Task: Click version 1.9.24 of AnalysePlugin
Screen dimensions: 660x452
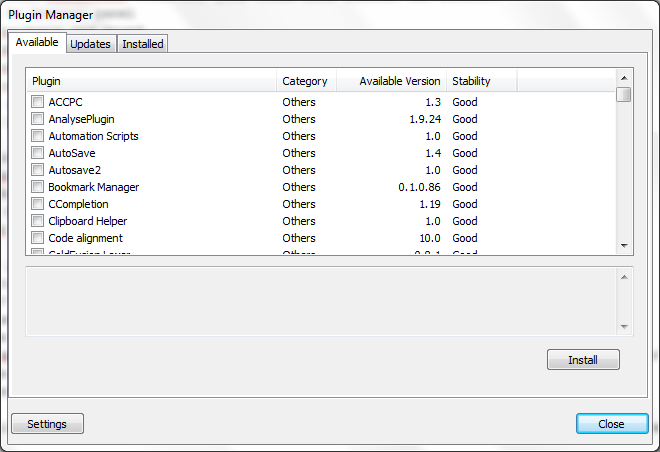Action: 425,119
